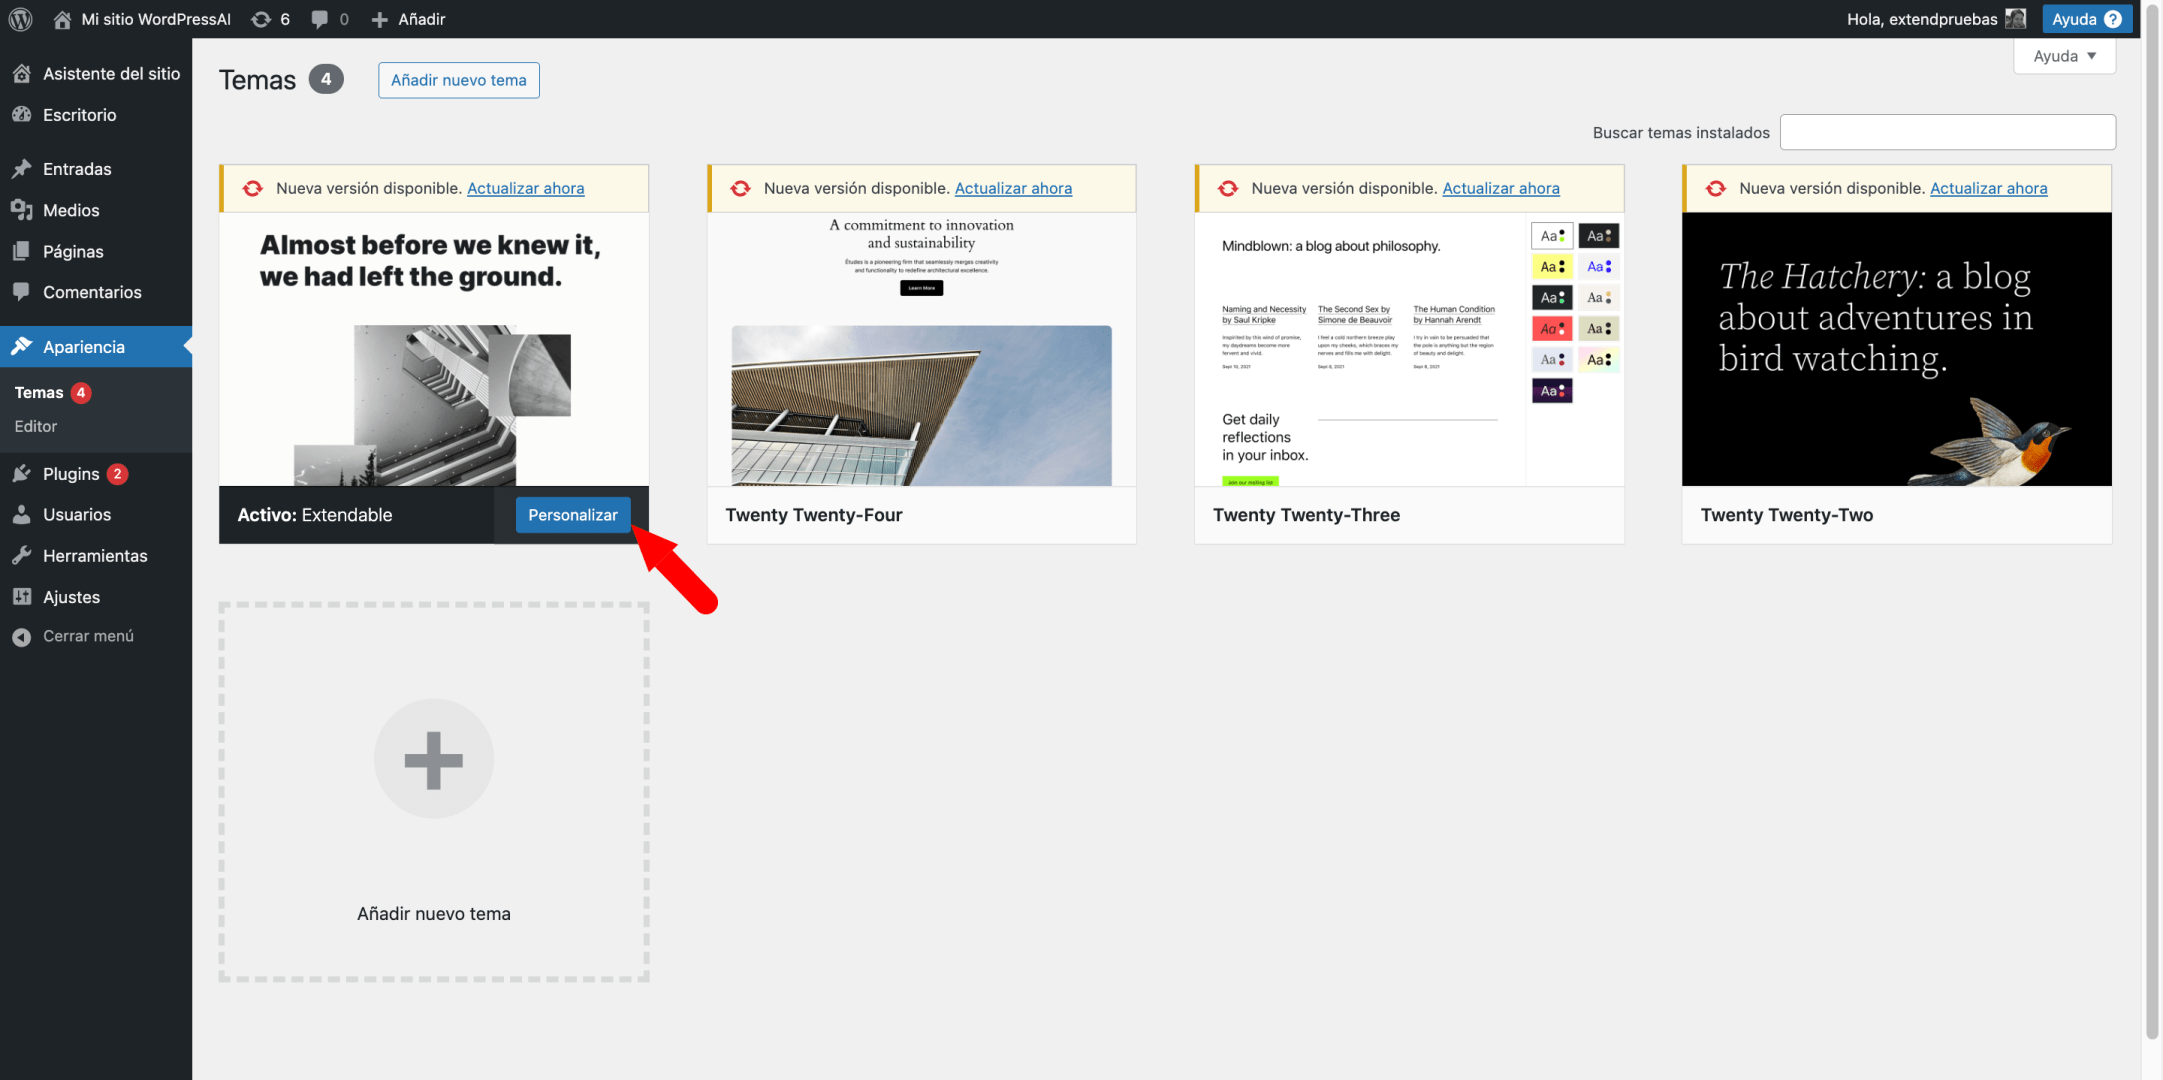Click Actualizar ahora for Twenty Twenty-Four
The width and height of the screenshot is (2163, 1080).
point(1013,188)
